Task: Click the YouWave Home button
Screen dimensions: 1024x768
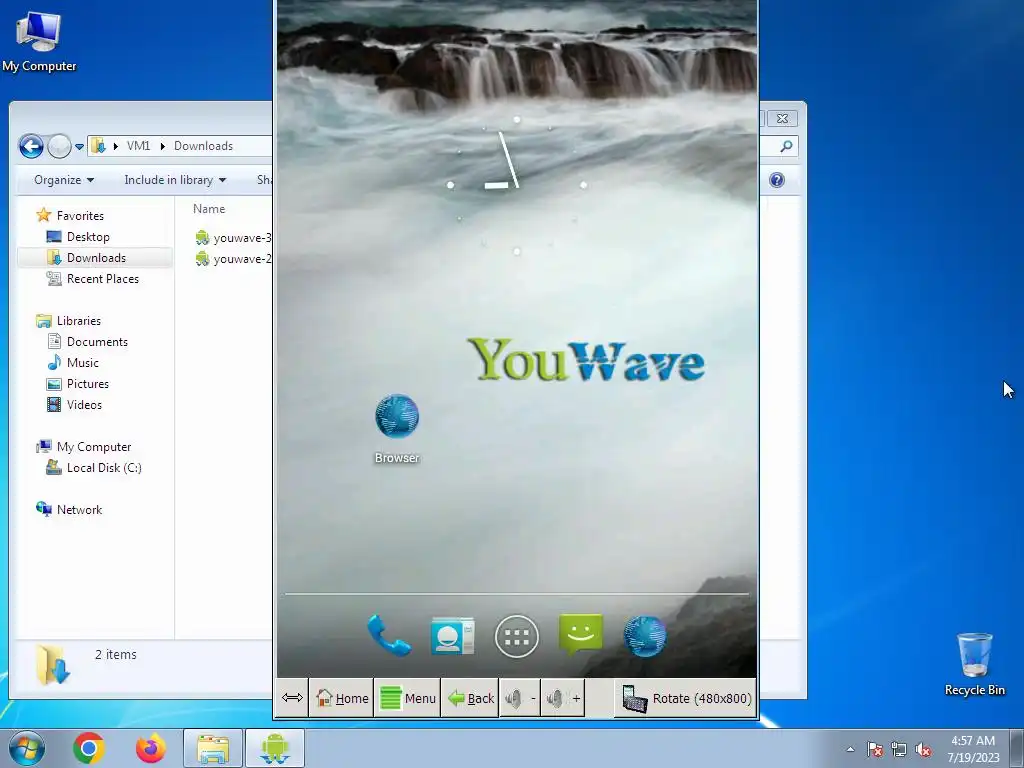Action: (x=342, y=698)
